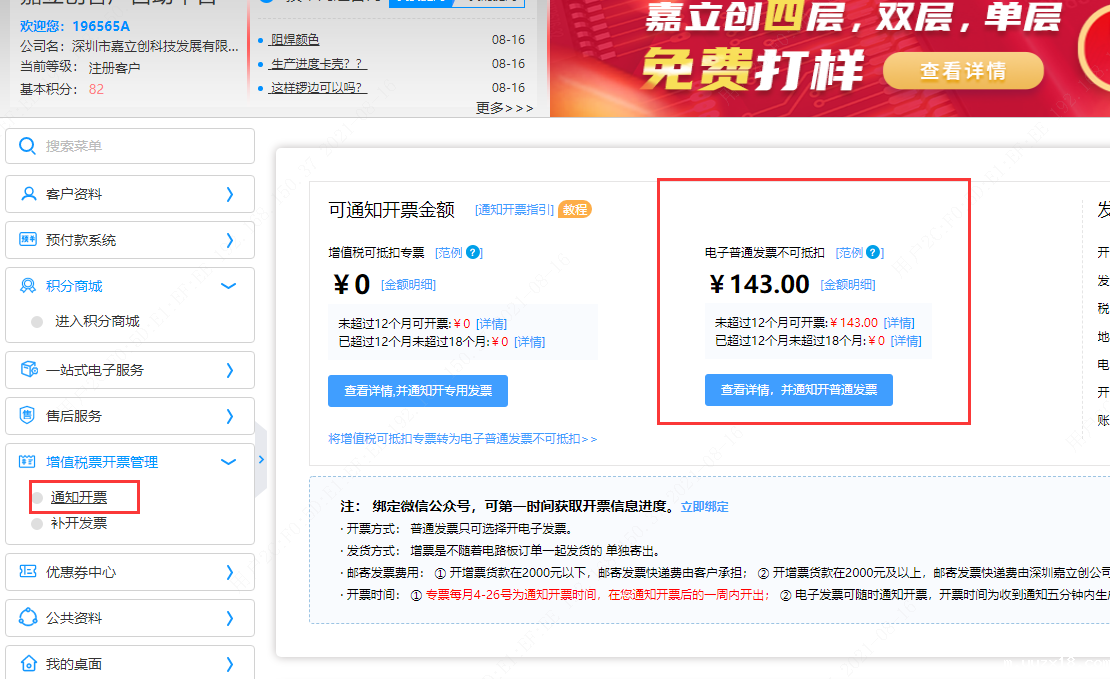Expand the 客户资料 menu chevron
Image resolution: width=1110 pixels, height=679 pixels.
tap(229, 194)
